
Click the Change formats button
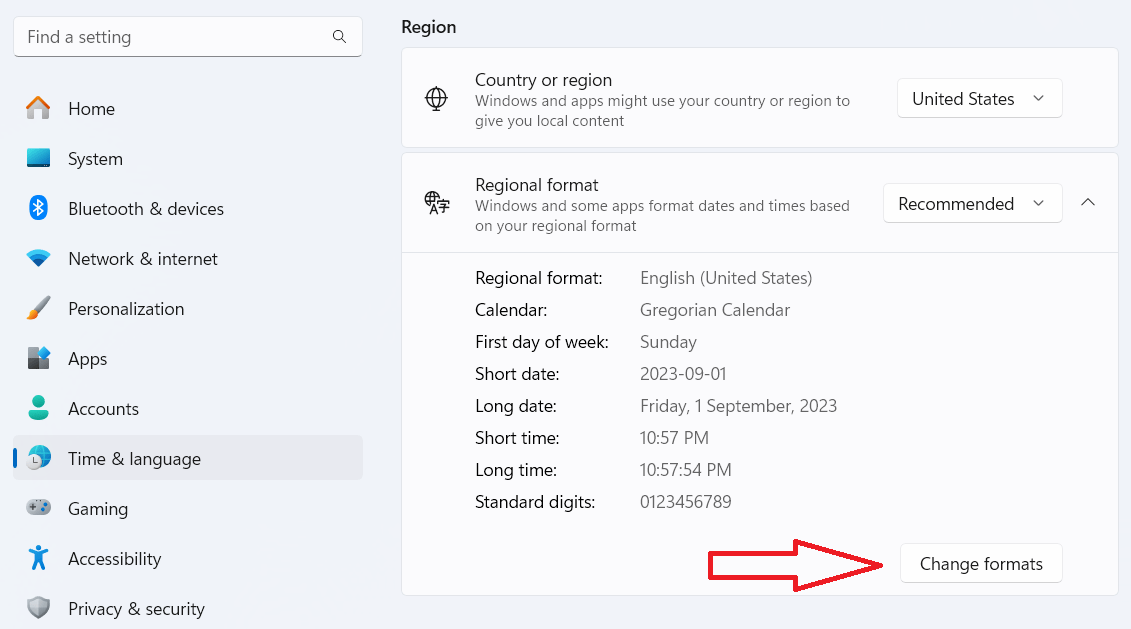pyautogui.click(x=981, y=563)
